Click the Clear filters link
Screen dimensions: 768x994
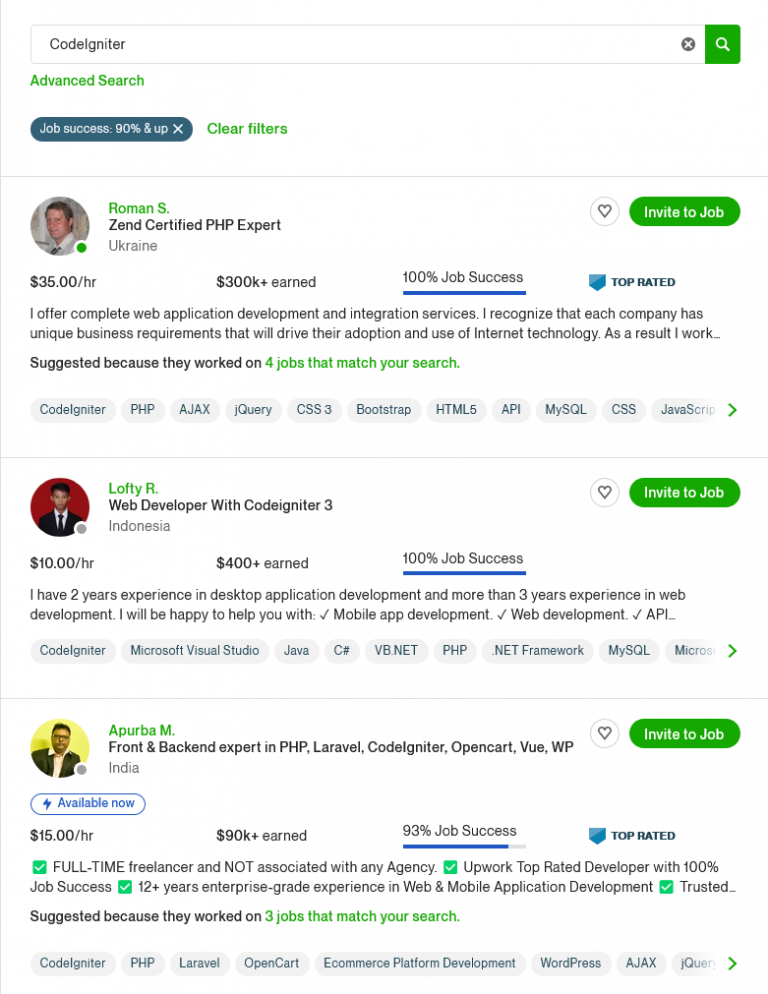point(247,129)
